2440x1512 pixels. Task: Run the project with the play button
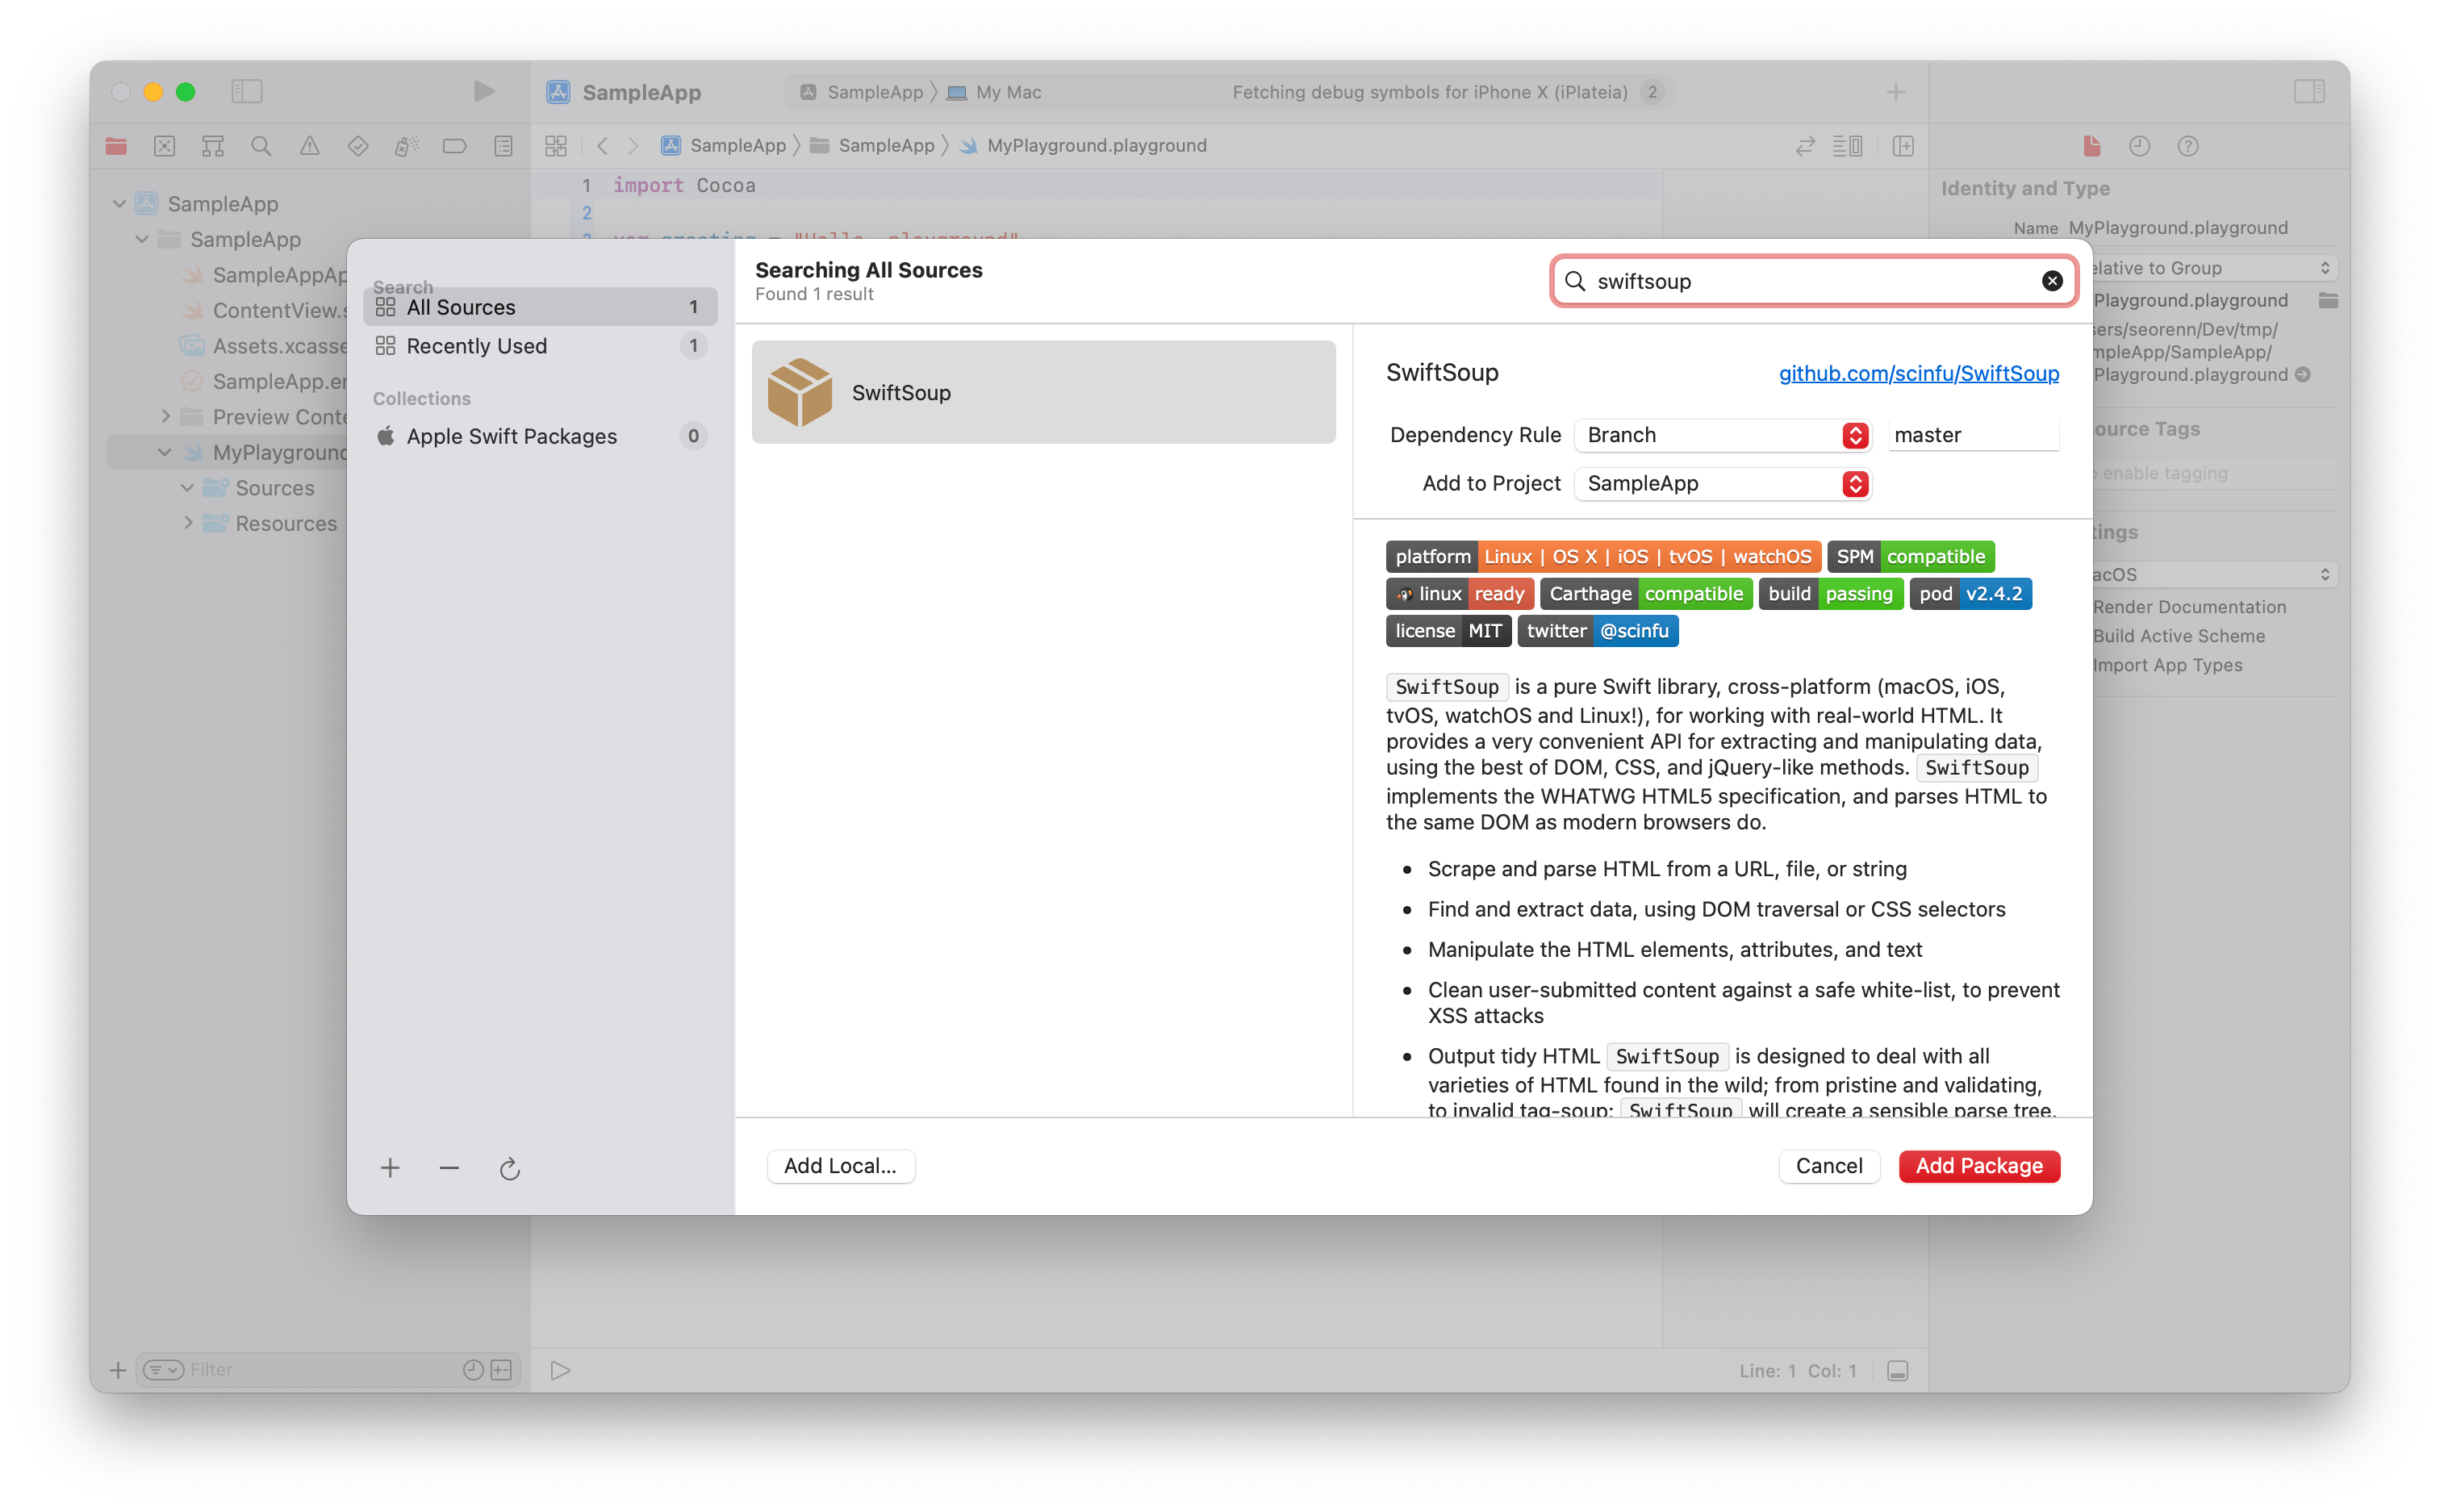[484, 92]
